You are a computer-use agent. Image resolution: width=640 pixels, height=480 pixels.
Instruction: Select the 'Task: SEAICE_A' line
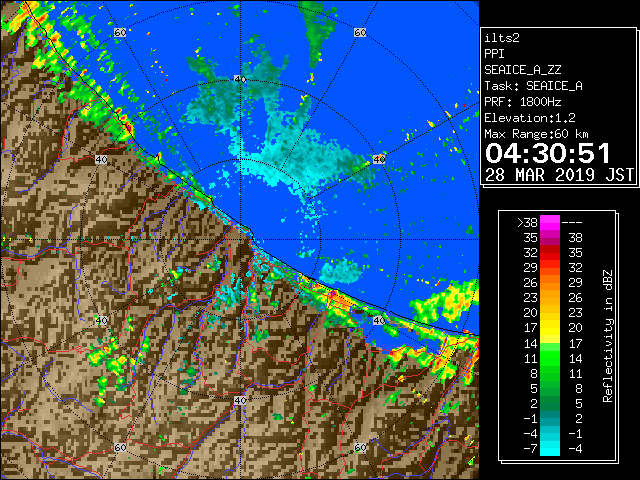click(533, 86)
